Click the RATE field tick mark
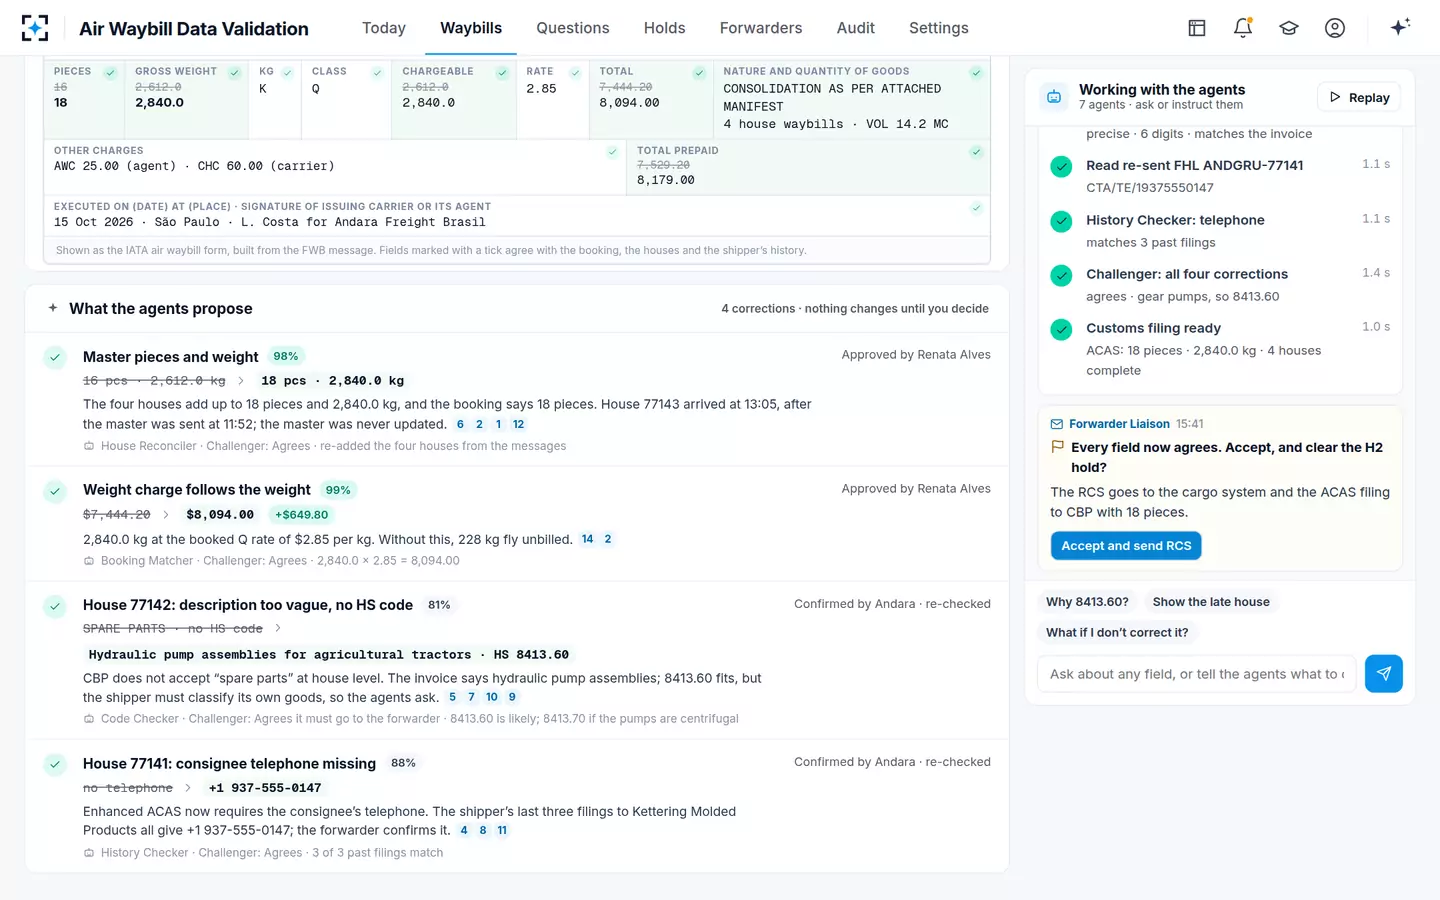1440x900 pixels. [575, 73]
